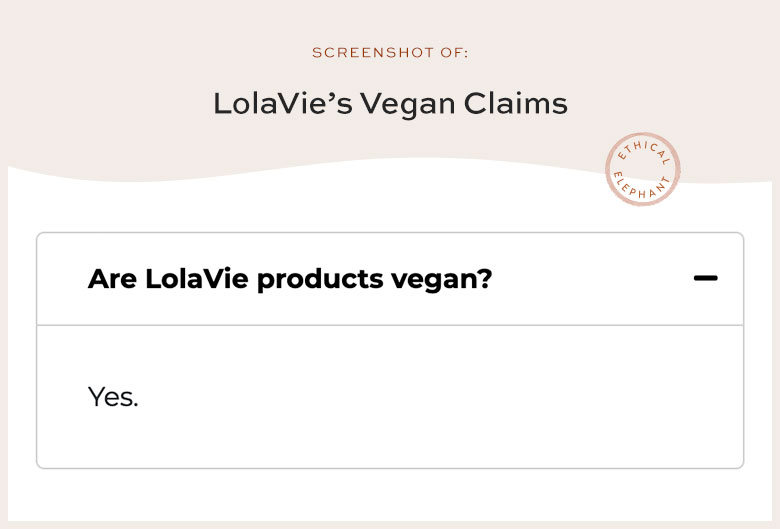Click the blank area of the answer panel beside 'Yes.'
Screen dimensions: 780x529
point(438,397)
